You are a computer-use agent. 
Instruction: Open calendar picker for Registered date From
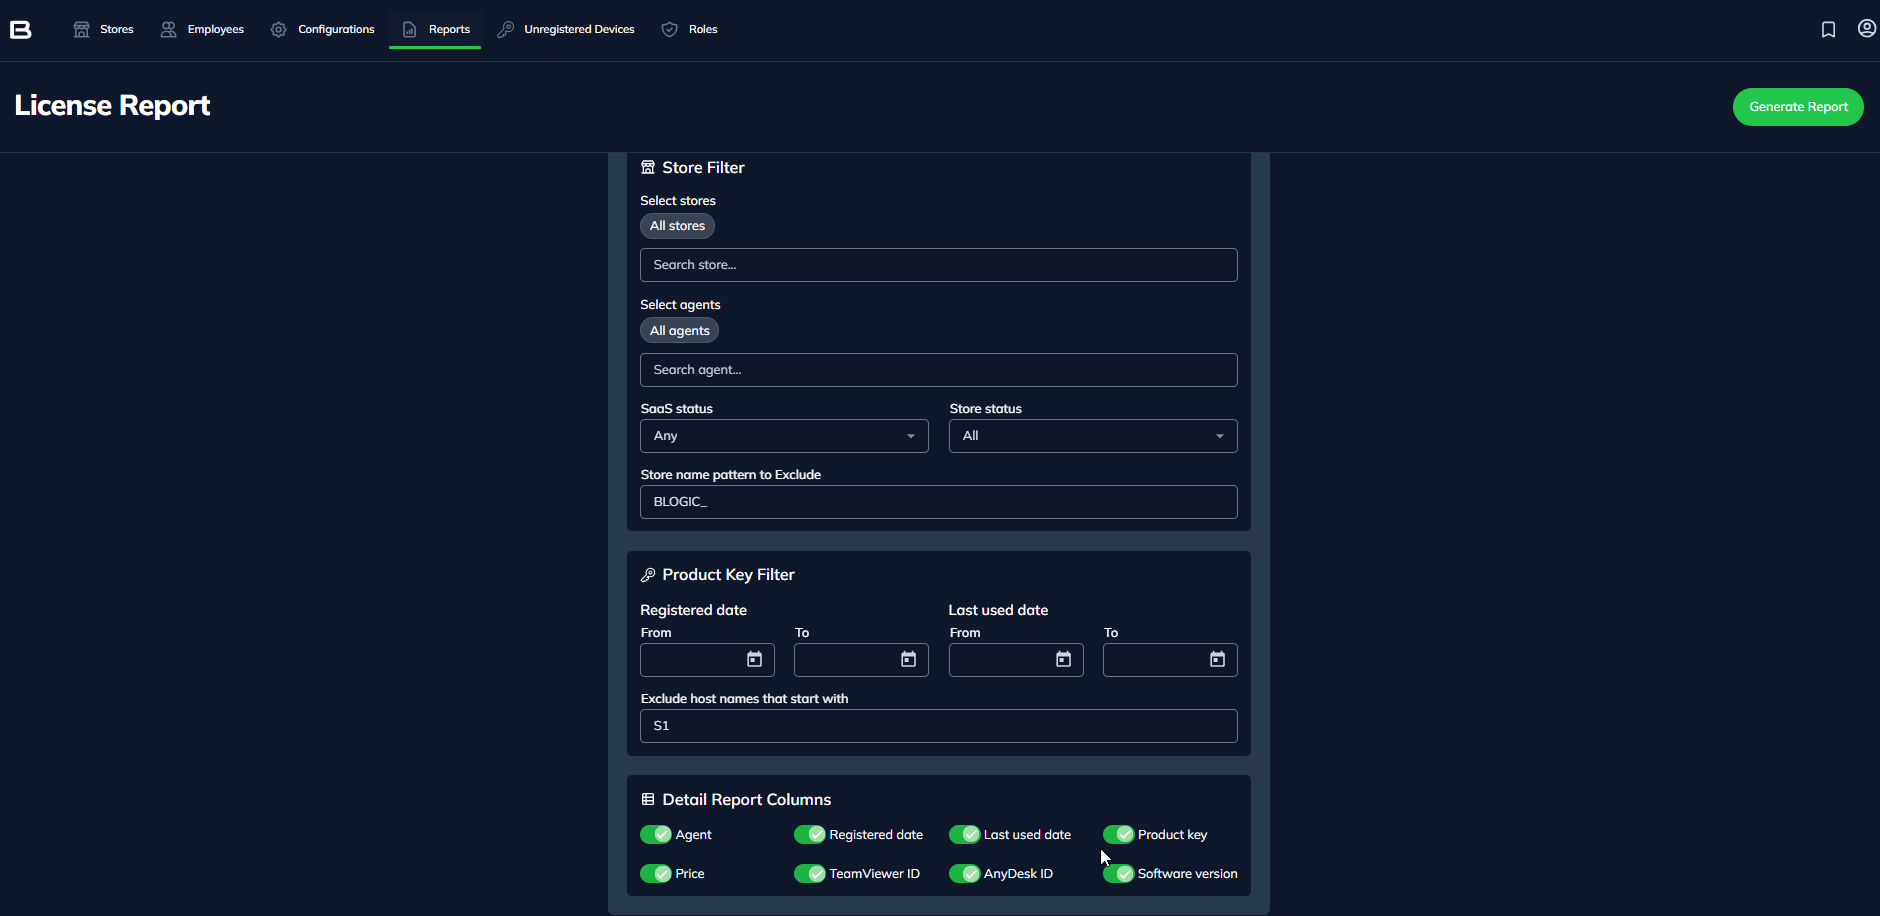pyautogui.click(x=755, y=660)
